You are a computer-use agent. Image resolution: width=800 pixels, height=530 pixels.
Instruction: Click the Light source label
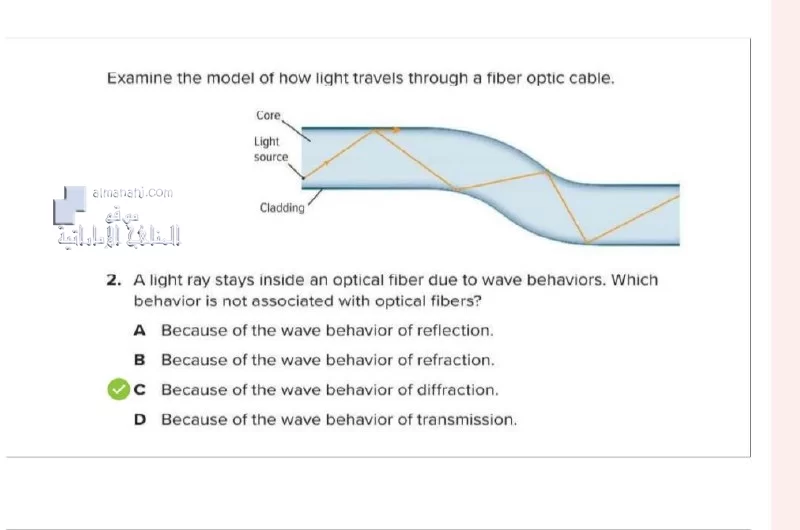pyautogui.click(x=270, y=149)
